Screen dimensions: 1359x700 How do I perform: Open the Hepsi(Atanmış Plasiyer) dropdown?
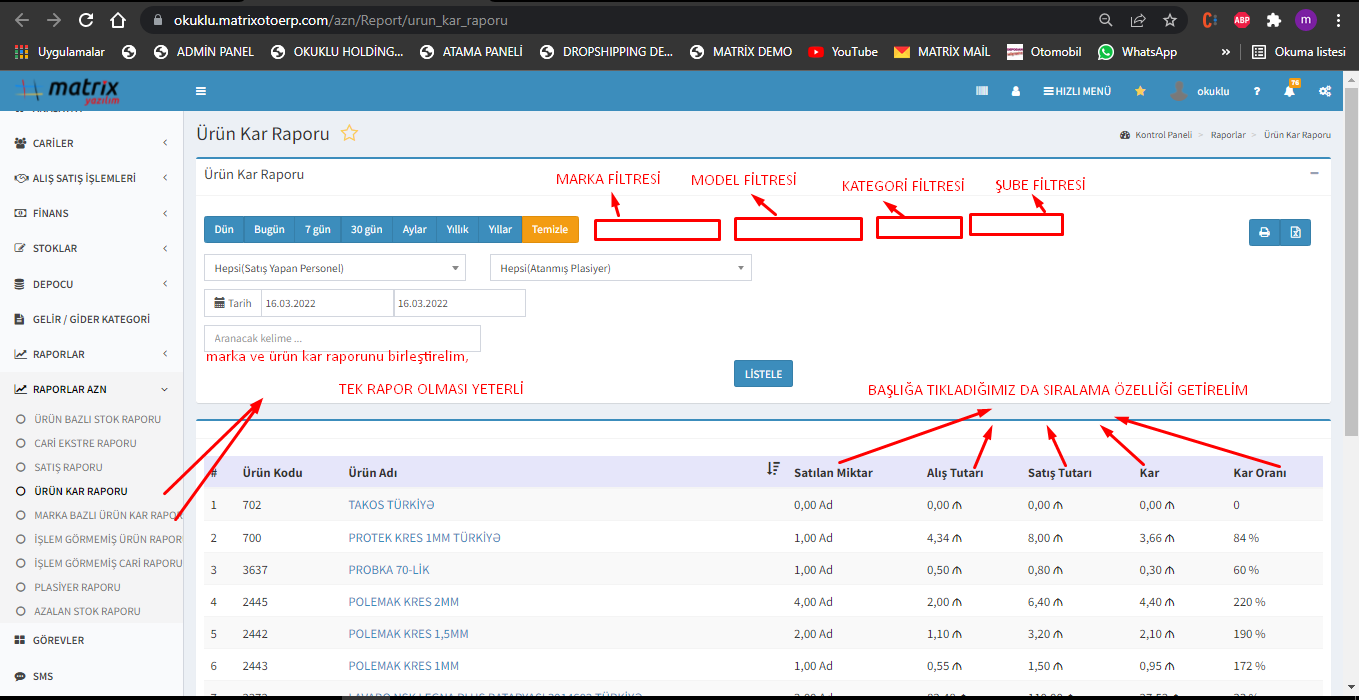pos(620,268)
